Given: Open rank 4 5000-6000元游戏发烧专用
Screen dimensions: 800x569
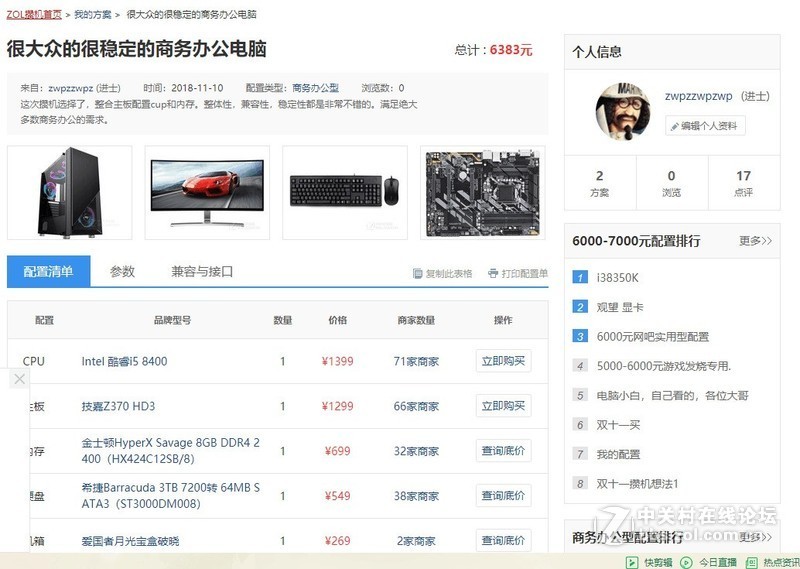Looking at the screenshot, I should click(664, 366).
